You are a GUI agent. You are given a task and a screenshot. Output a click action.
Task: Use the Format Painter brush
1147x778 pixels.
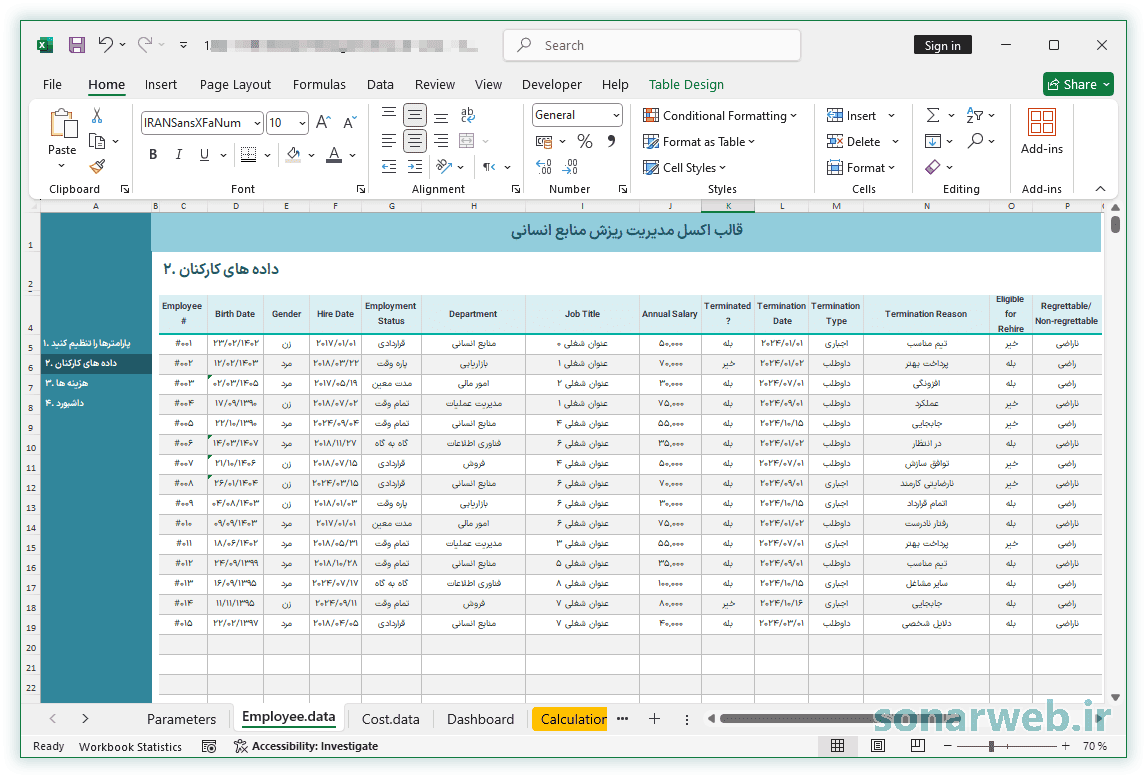[97, 167]
